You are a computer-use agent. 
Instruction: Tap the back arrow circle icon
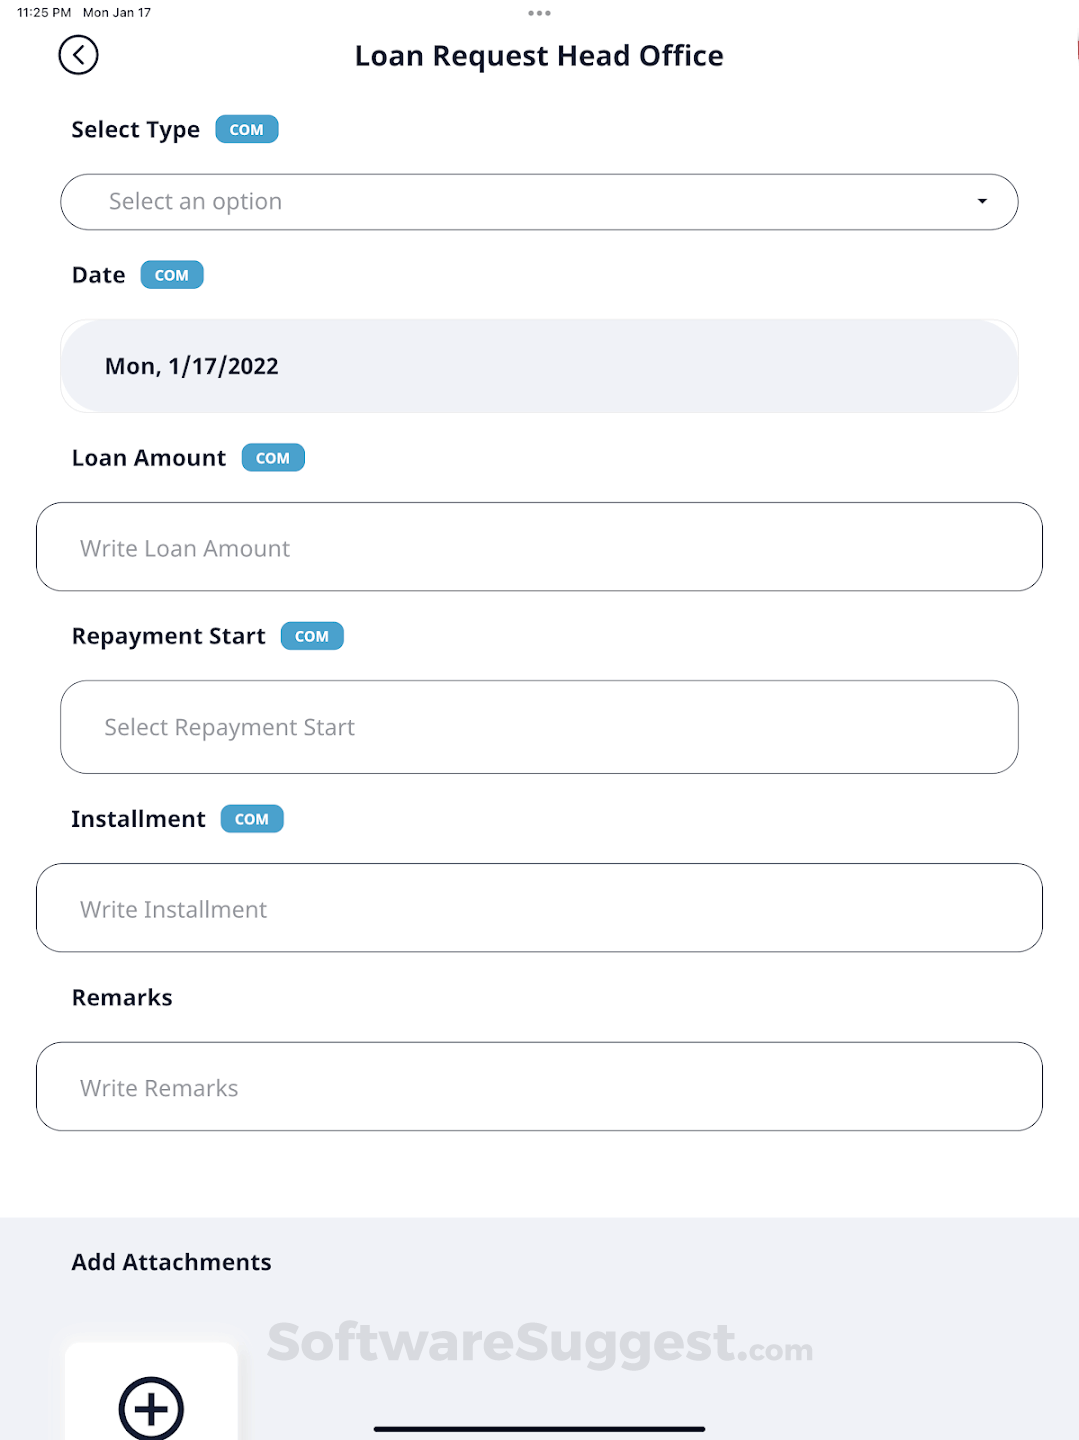pos(78,55)
